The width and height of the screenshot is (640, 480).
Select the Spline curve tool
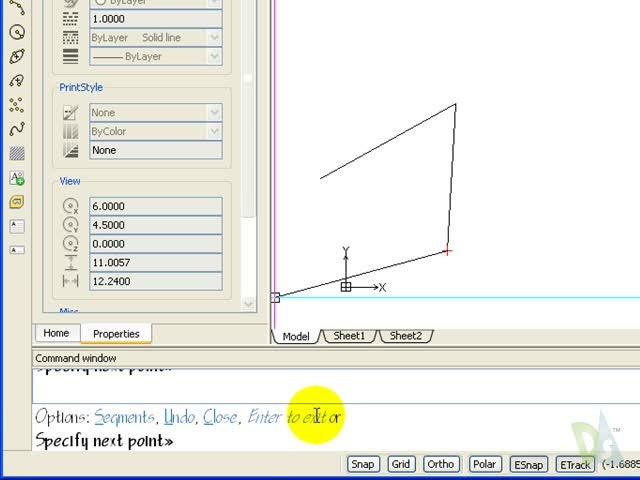[x=17, y=129]
